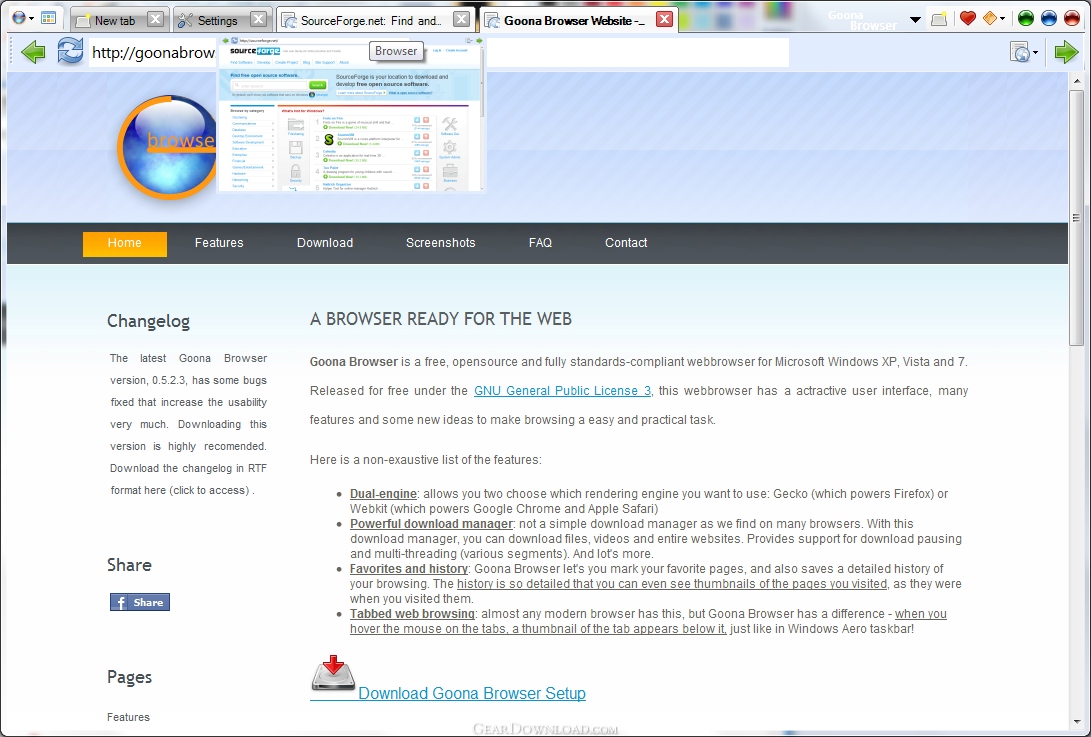Open the tab overview grid icon
The height and width of the screenshot is (737, 1091).
49,19
